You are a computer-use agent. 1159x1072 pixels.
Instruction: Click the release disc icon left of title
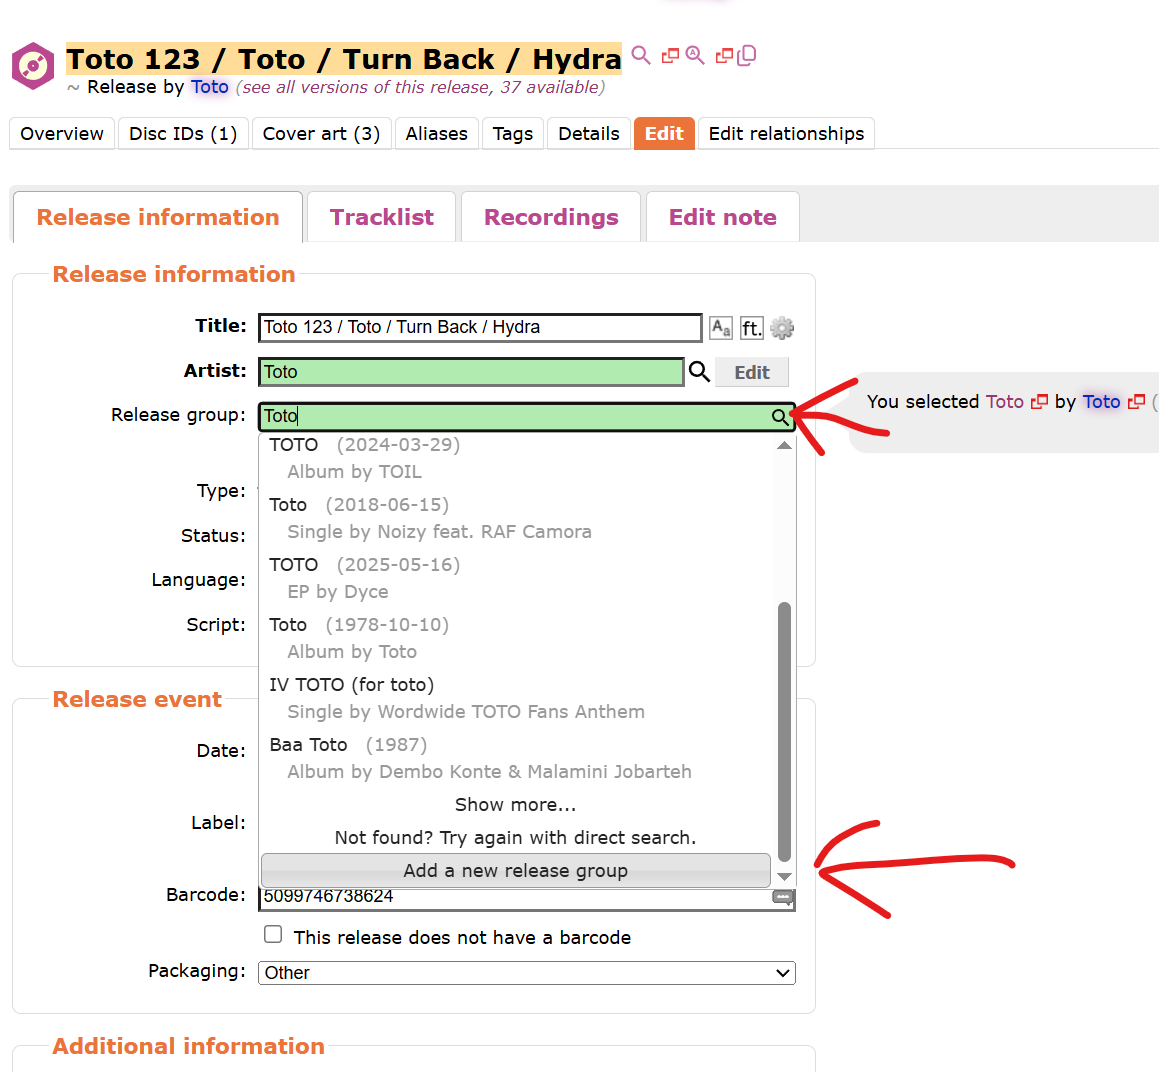(x=33, y=67)
